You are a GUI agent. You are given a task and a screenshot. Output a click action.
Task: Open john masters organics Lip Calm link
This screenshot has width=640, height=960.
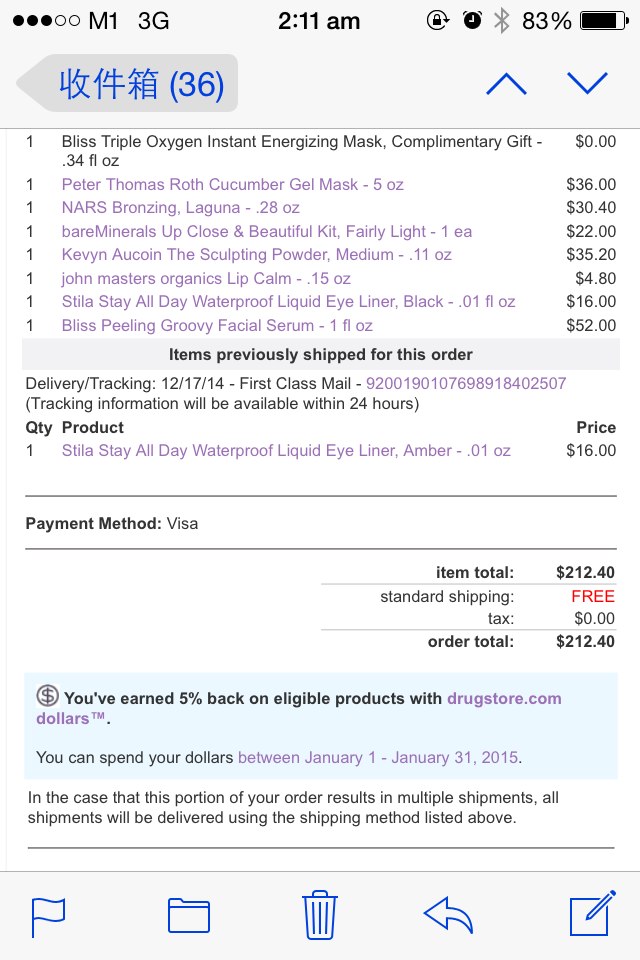[x=206, y=278]
